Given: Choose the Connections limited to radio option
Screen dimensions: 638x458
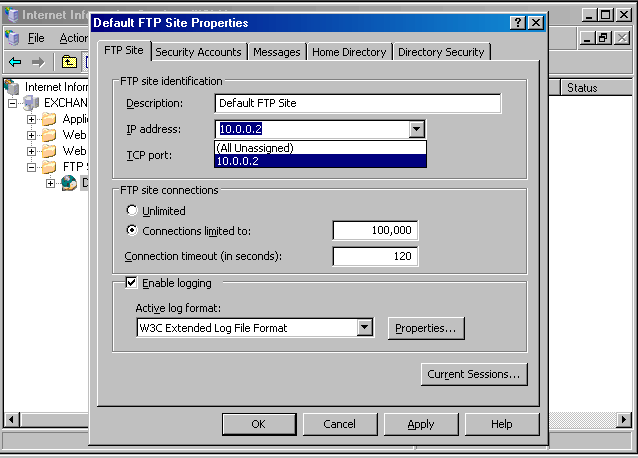Looking at the screenshot, I should click(x=132, y=231).
